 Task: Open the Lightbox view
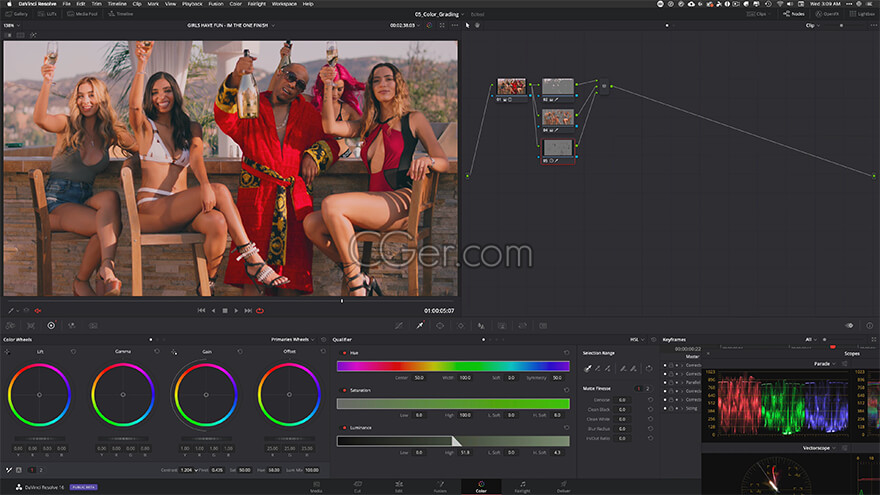click(862, 14)
